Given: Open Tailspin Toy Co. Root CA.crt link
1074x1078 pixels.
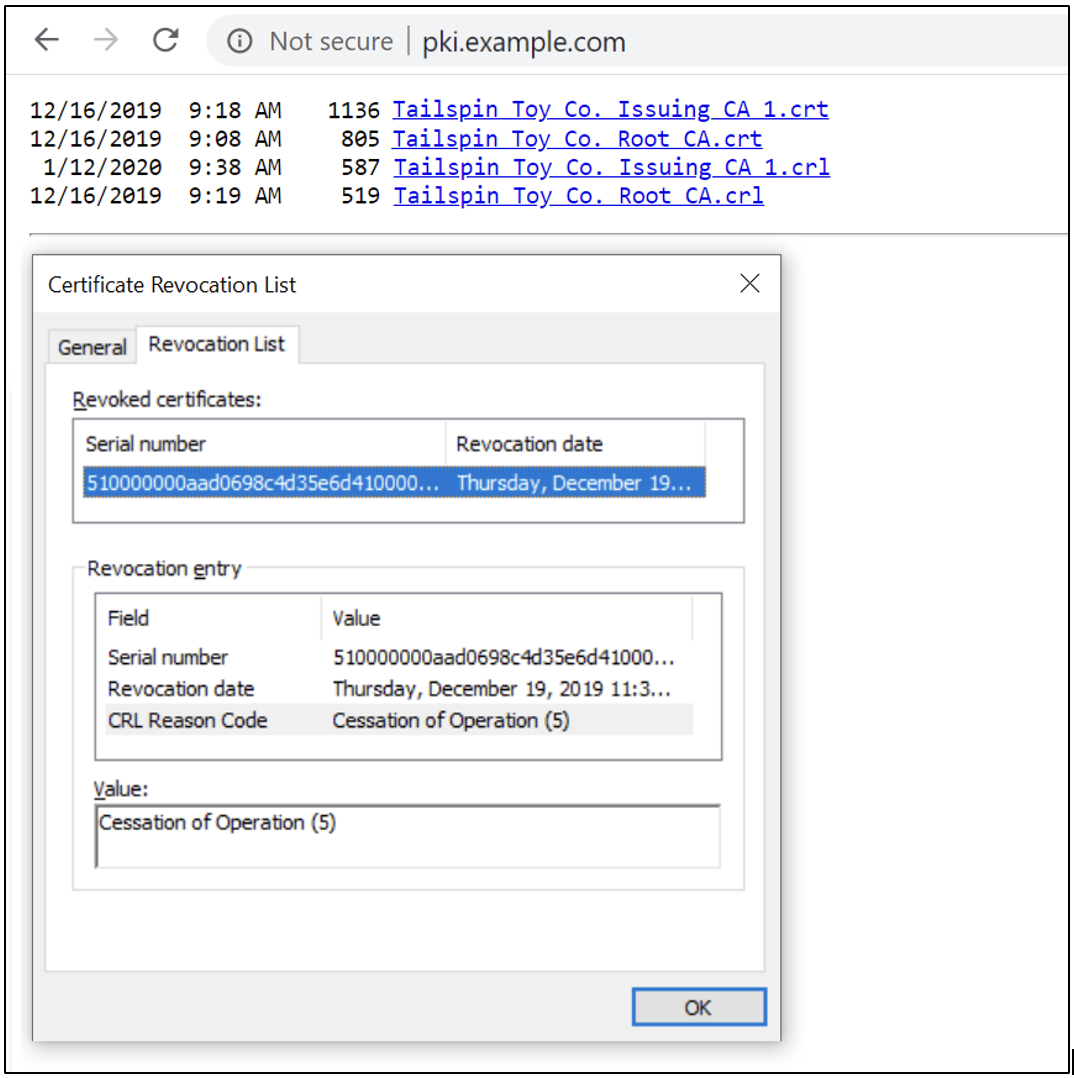Looking at the screenshot, I should 577,139.
